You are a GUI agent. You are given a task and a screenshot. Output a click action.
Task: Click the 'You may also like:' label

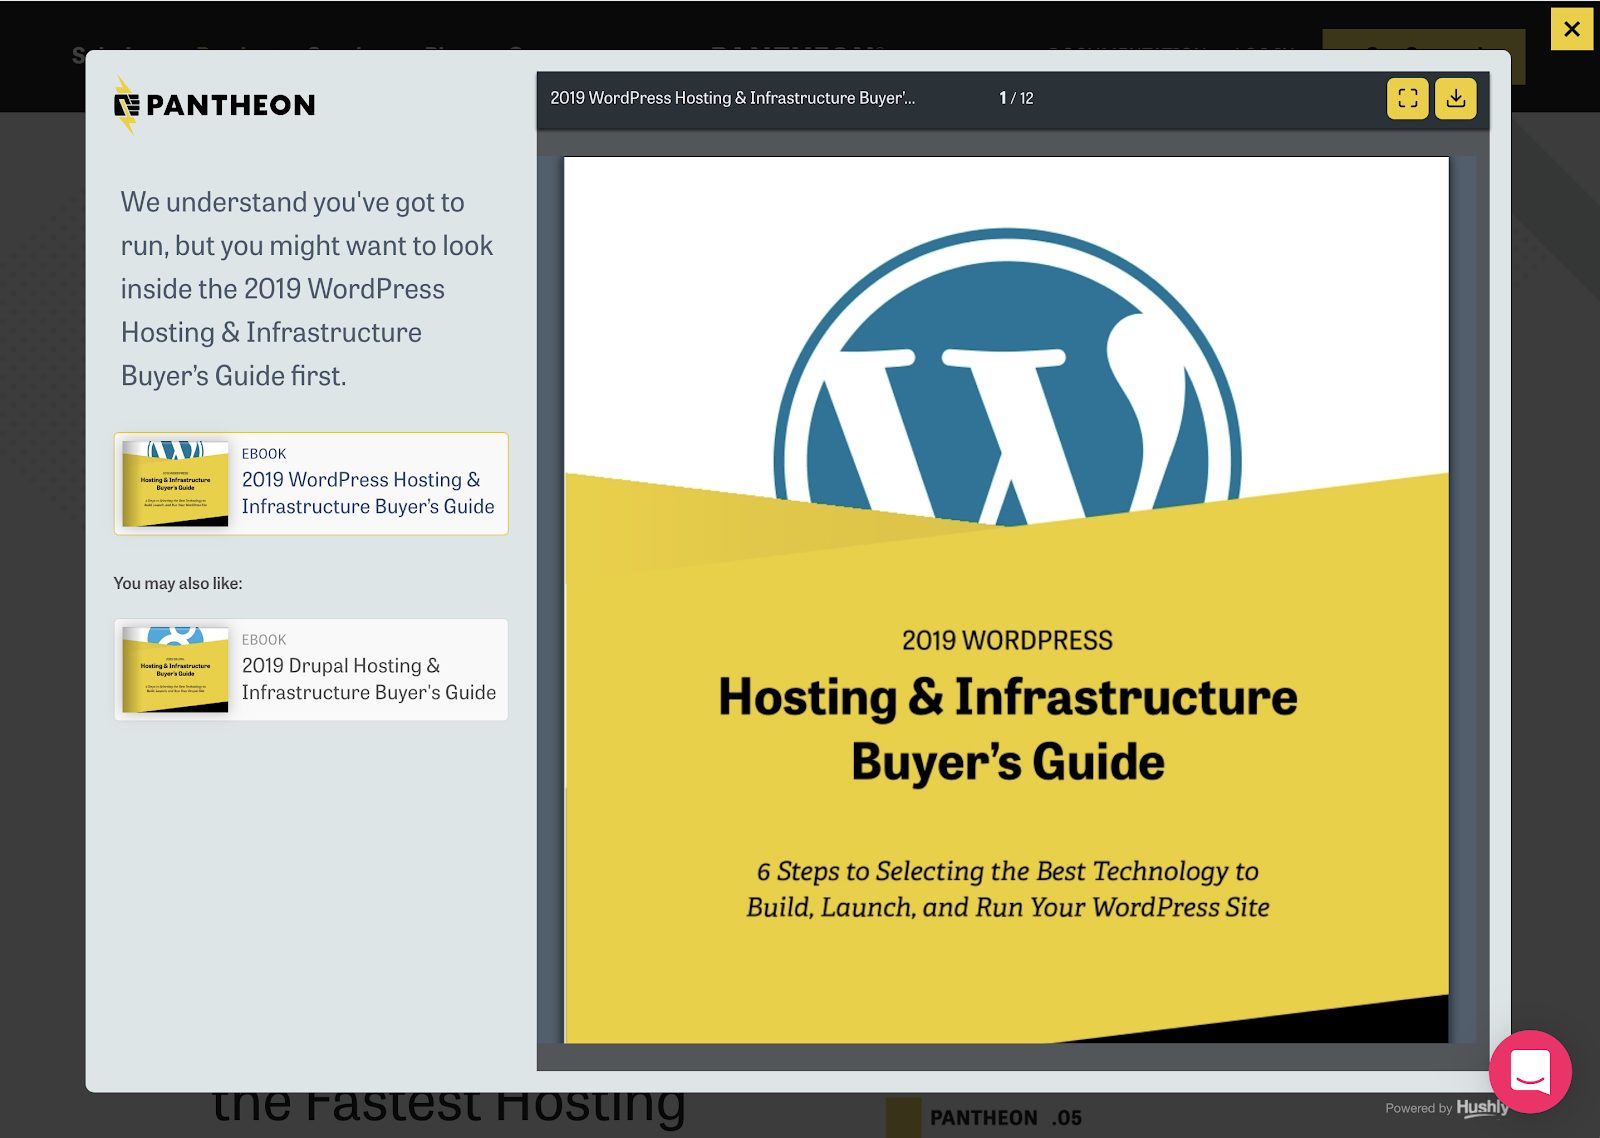point(178,583)
